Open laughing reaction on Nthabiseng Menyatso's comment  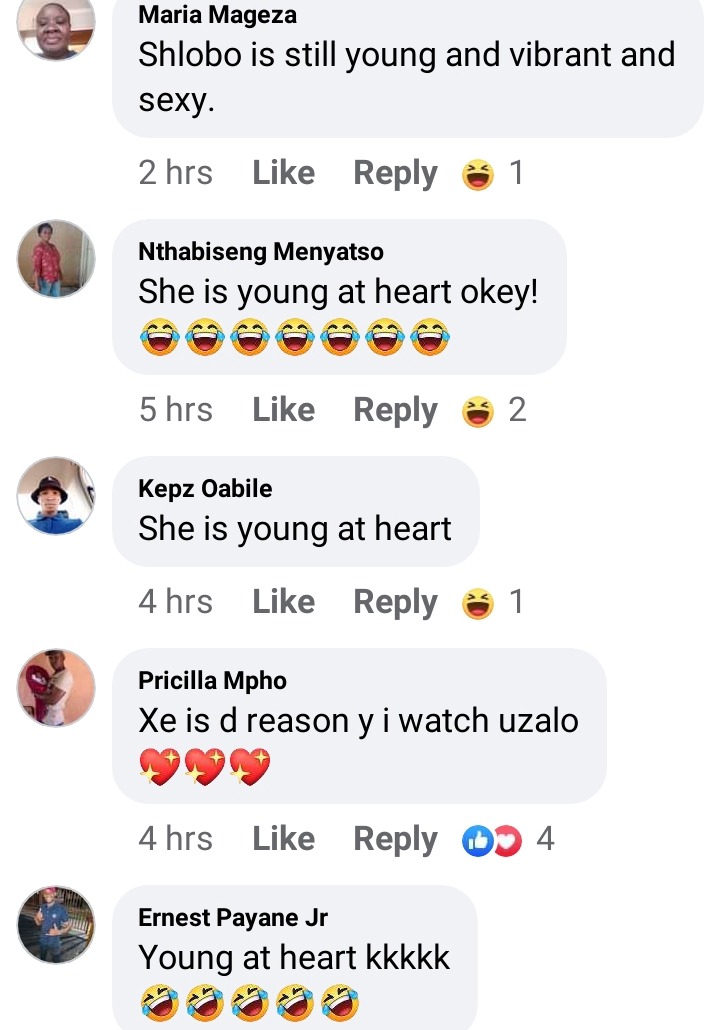click(x=478, y=411)
